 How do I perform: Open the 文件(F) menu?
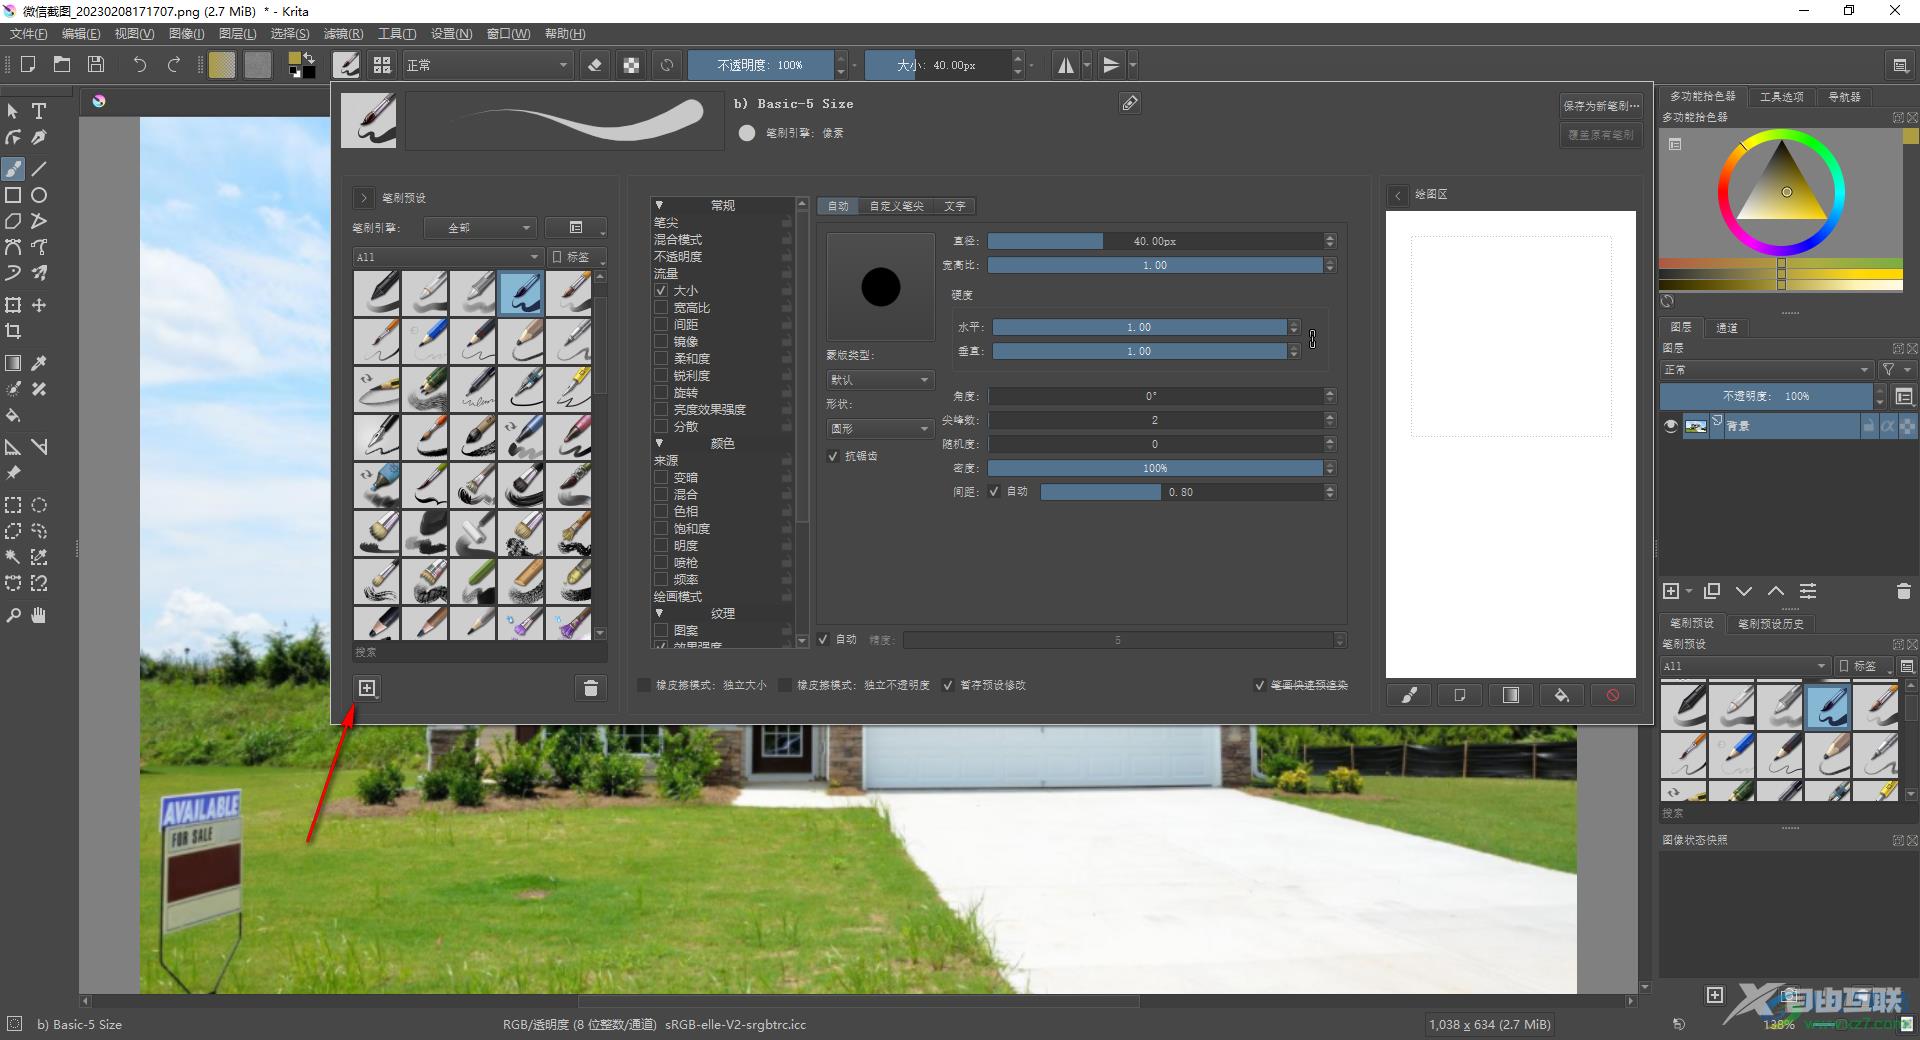click(28, 34)
